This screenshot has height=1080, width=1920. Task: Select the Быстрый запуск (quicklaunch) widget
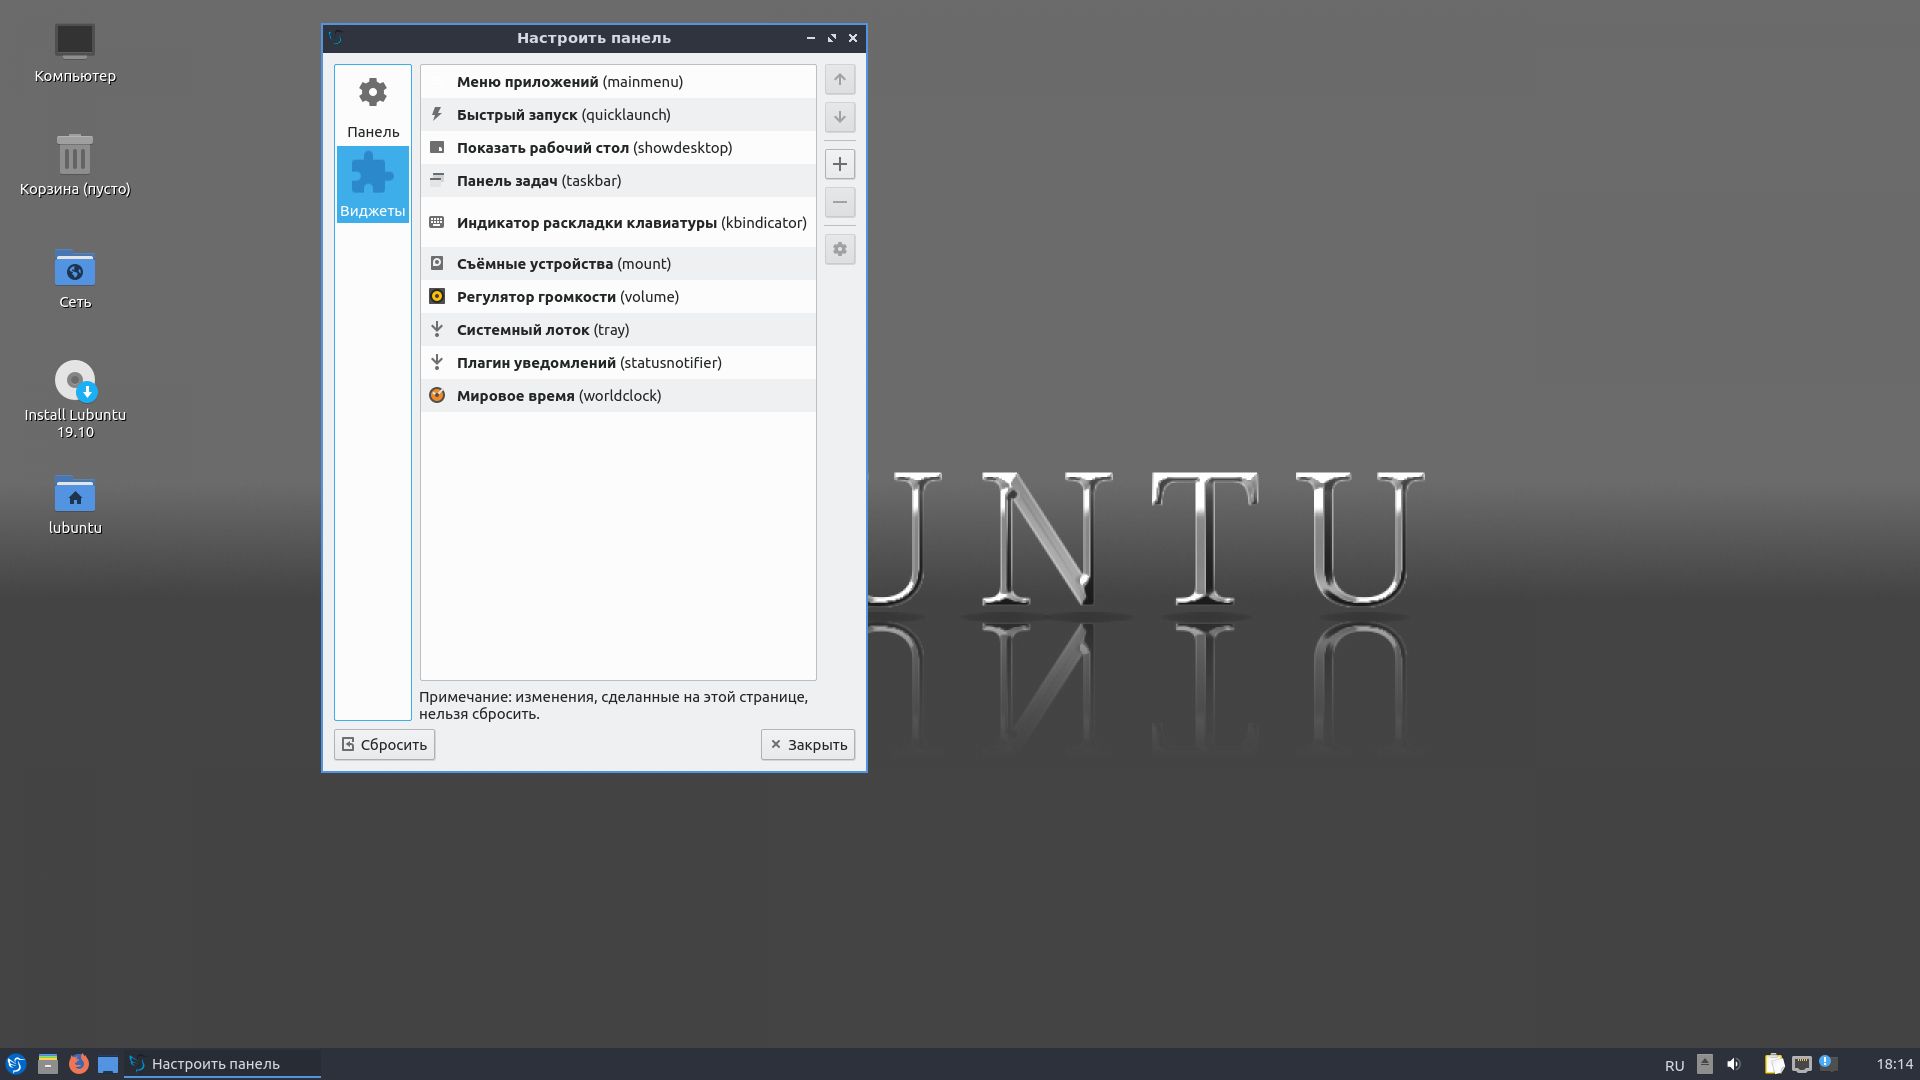[x=563, y=115]
